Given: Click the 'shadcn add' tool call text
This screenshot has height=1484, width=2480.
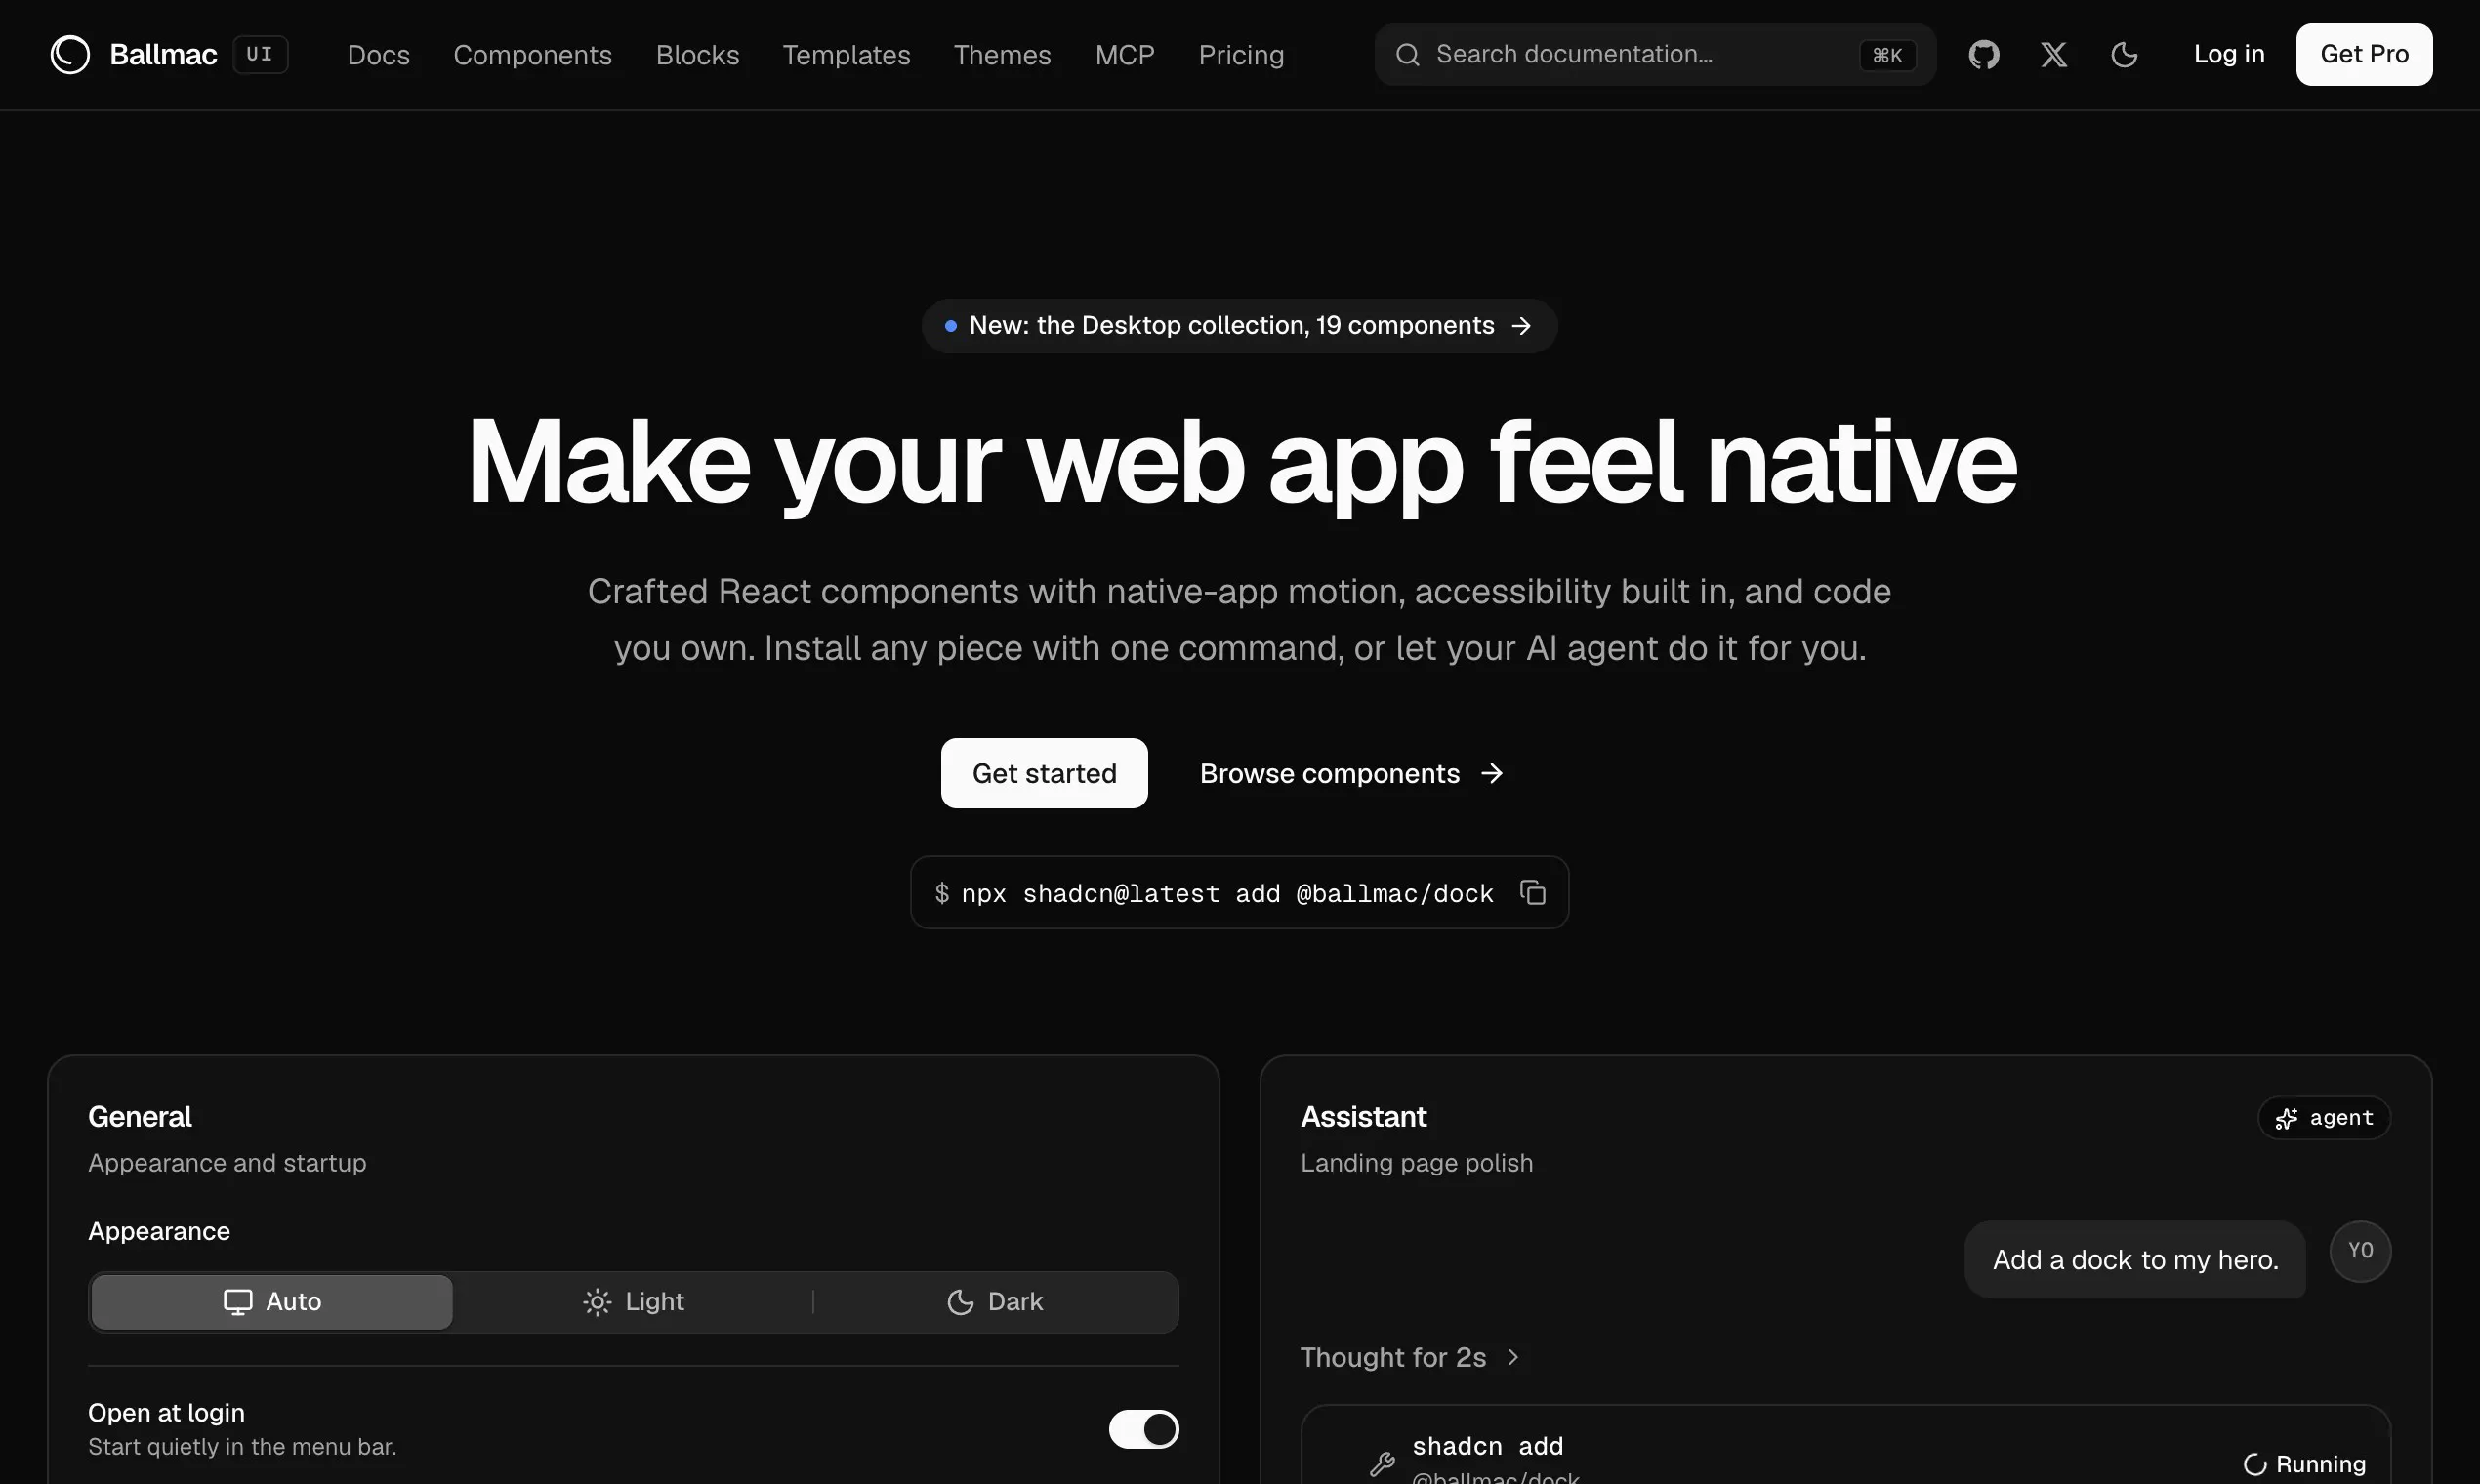Looking at the screenshot, I should pos(1487,1446).
